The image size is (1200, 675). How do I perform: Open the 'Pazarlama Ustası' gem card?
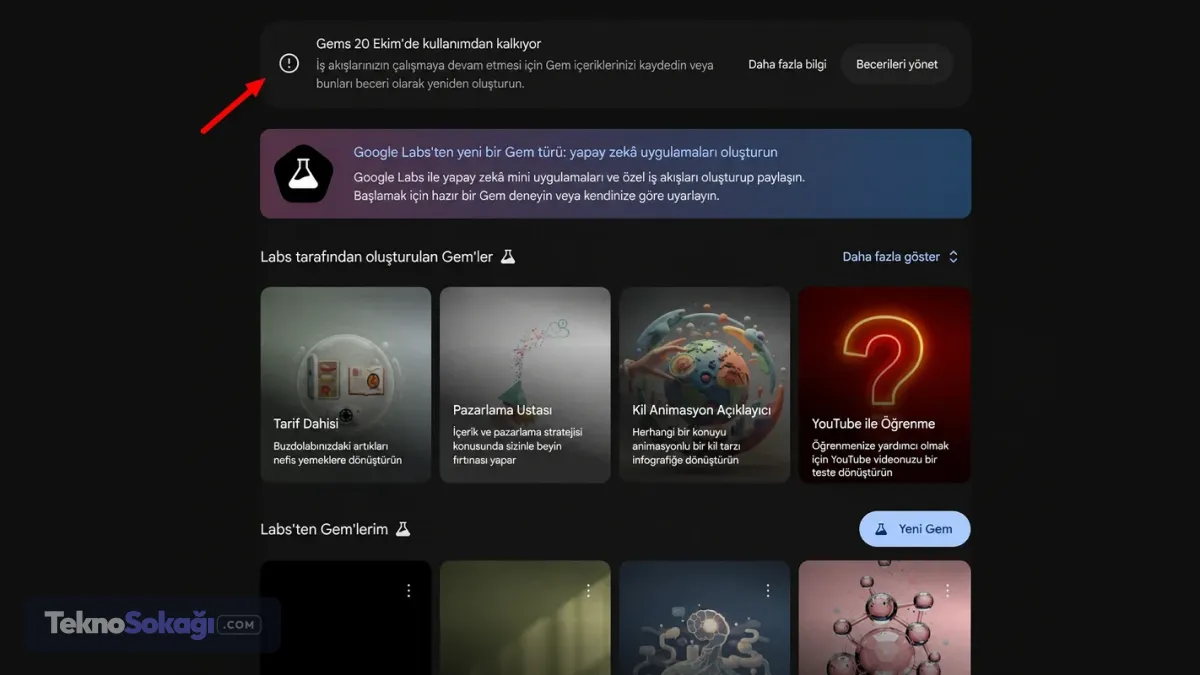click(525, 385)
